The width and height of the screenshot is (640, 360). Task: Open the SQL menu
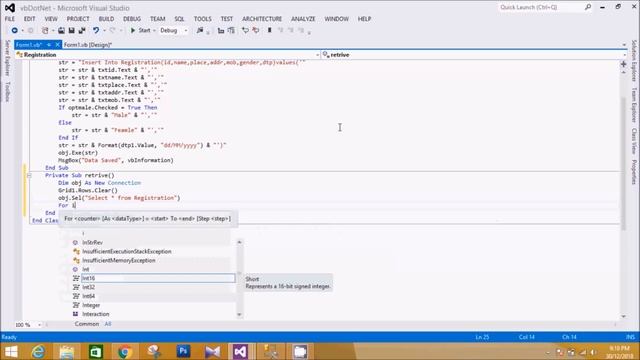[179, 19]
